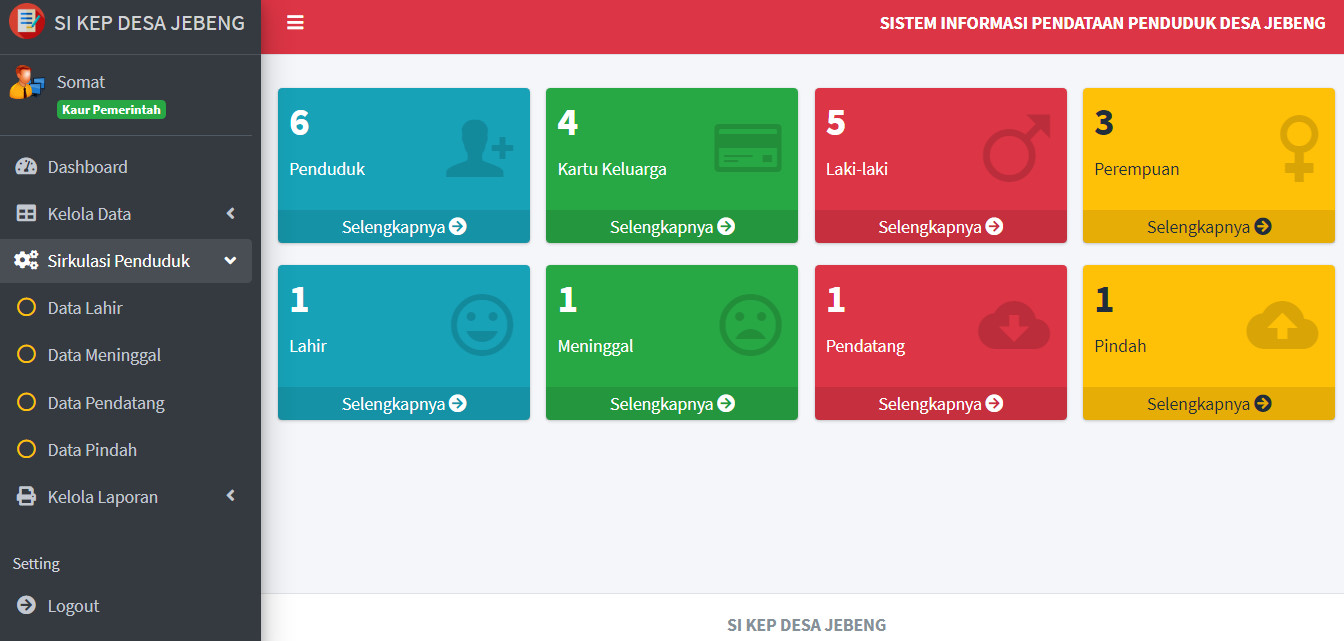1344x641 pixels.
Task: Click the add-user icon on Penduduk card
Action: (479, 150)
